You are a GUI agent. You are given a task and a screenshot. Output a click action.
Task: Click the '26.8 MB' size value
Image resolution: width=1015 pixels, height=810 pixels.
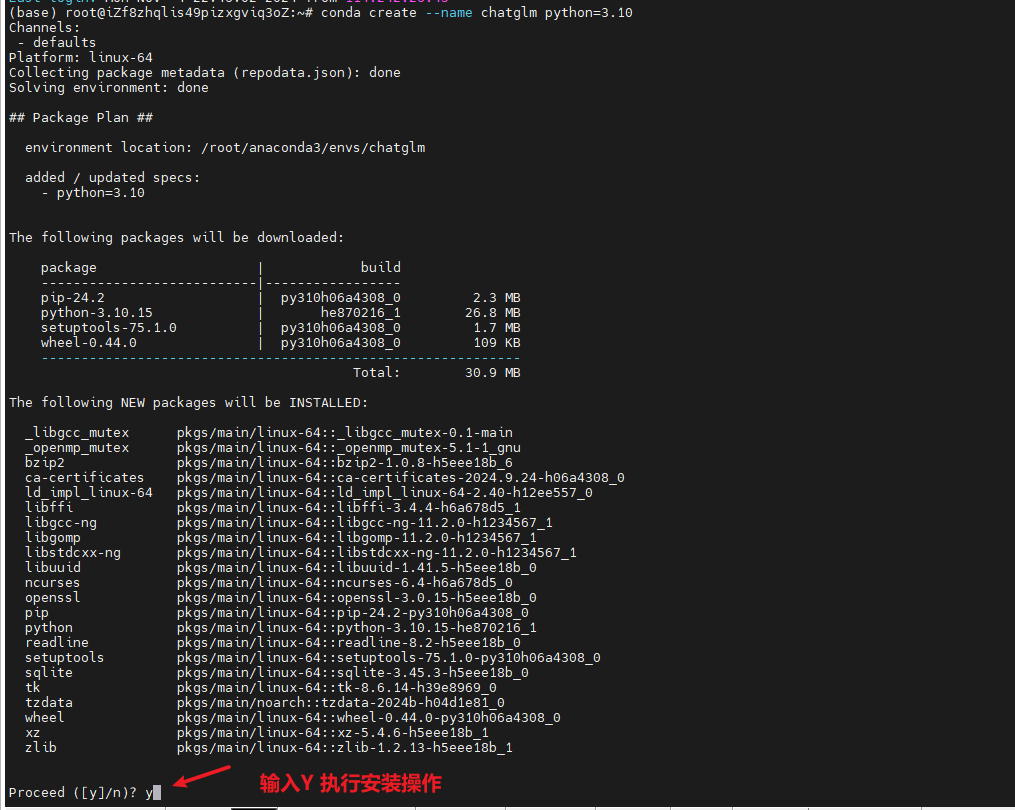(x=493, y=313)
